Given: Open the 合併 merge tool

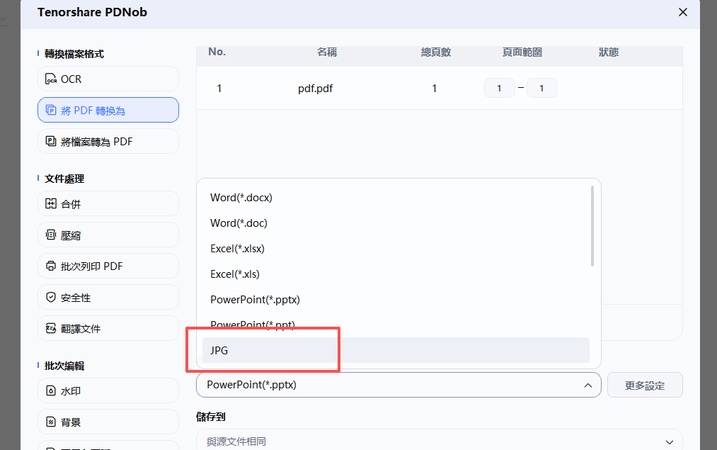Looking at the screenshot, I should click(x=108, y=204).
